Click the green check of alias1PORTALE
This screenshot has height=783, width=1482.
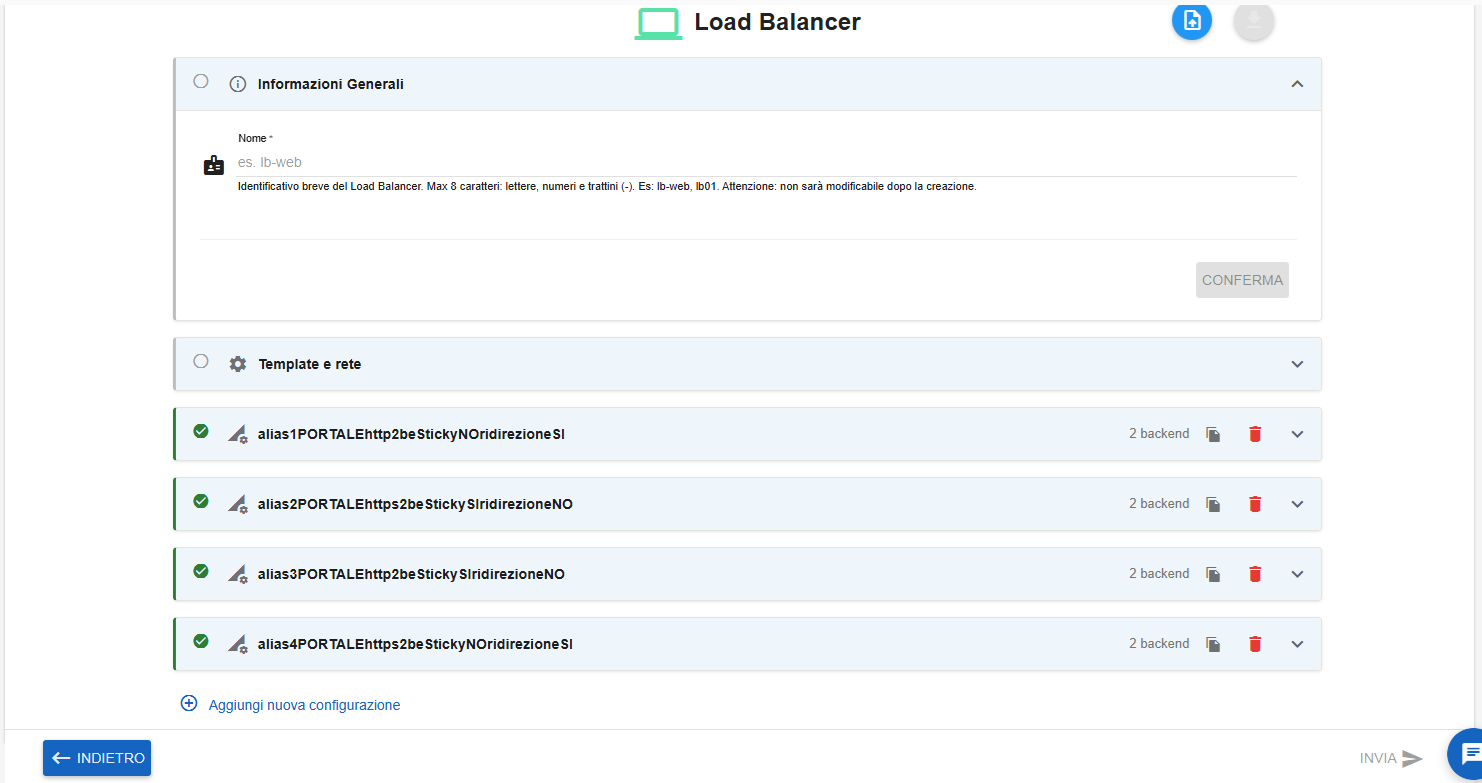pyautogui.click(x=201, y=431)
